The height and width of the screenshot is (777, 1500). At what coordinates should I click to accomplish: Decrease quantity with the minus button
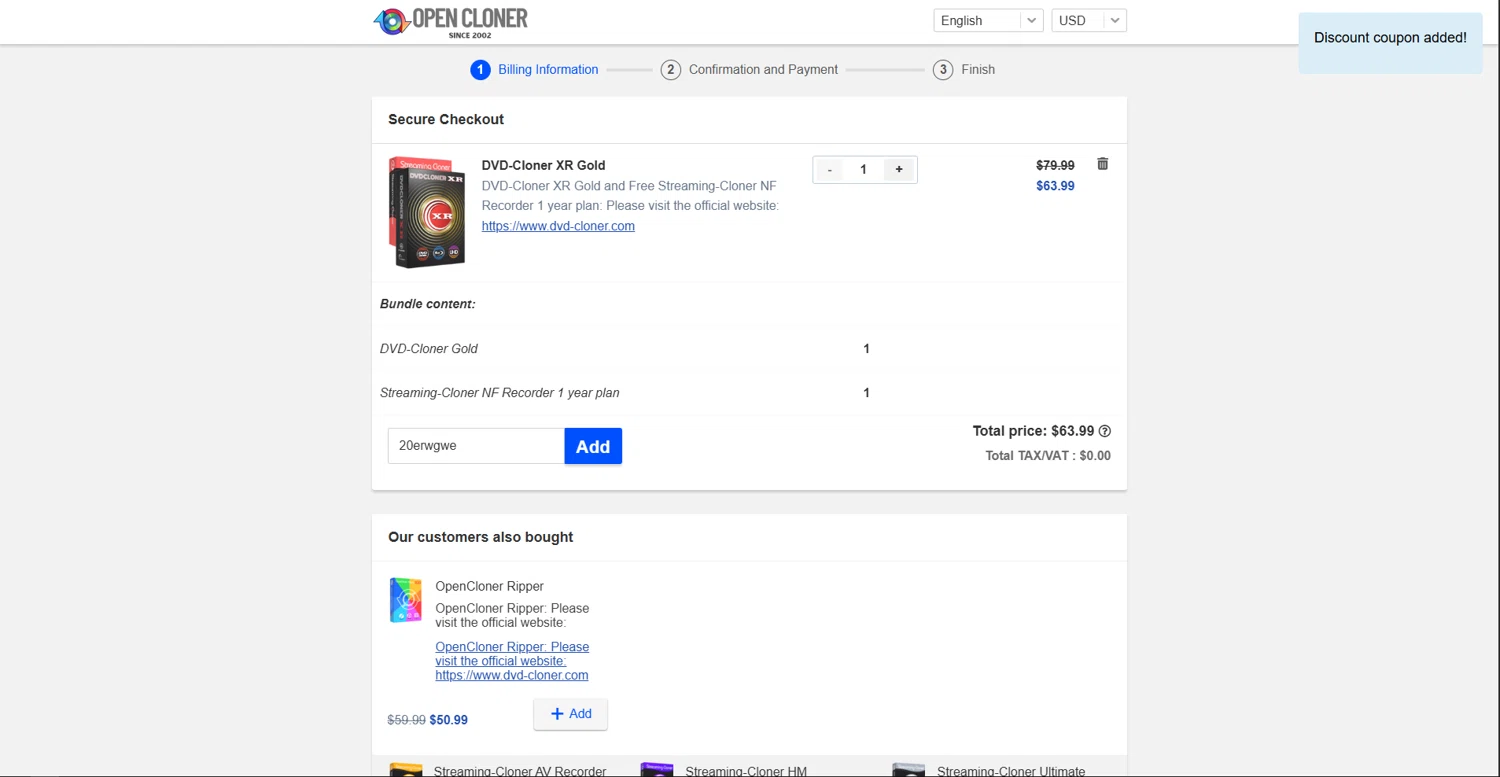pos(829,170)
